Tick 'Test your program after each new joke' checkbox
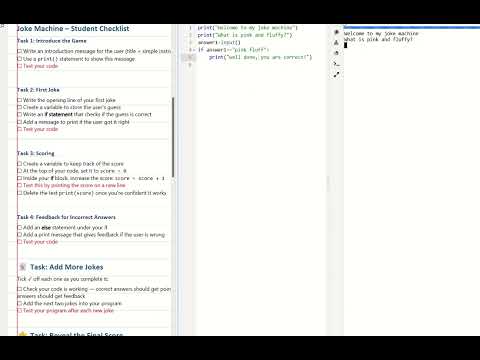Viewport: 480px width, 360px height. coord(19,311)
